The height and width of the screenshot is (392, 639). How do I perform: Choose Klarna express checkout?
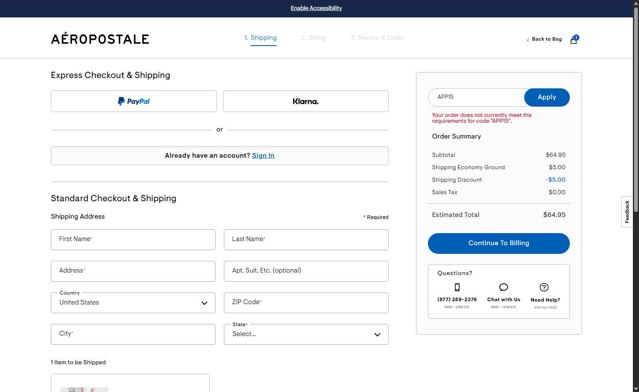[306, 101]
